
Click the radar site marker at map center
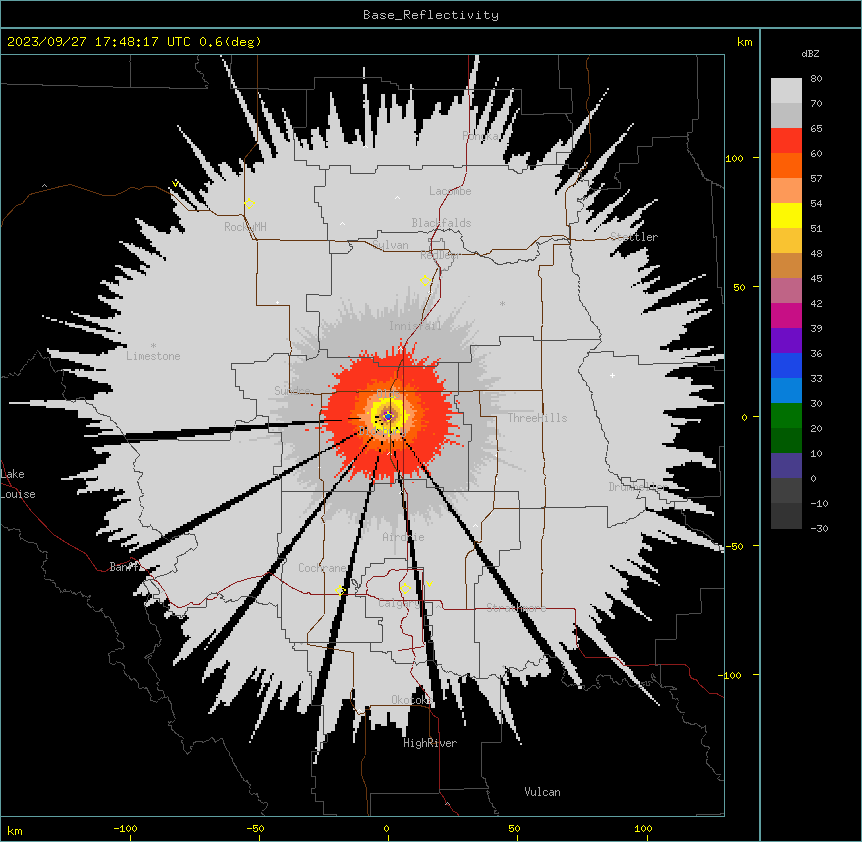(x=388, y=417)
